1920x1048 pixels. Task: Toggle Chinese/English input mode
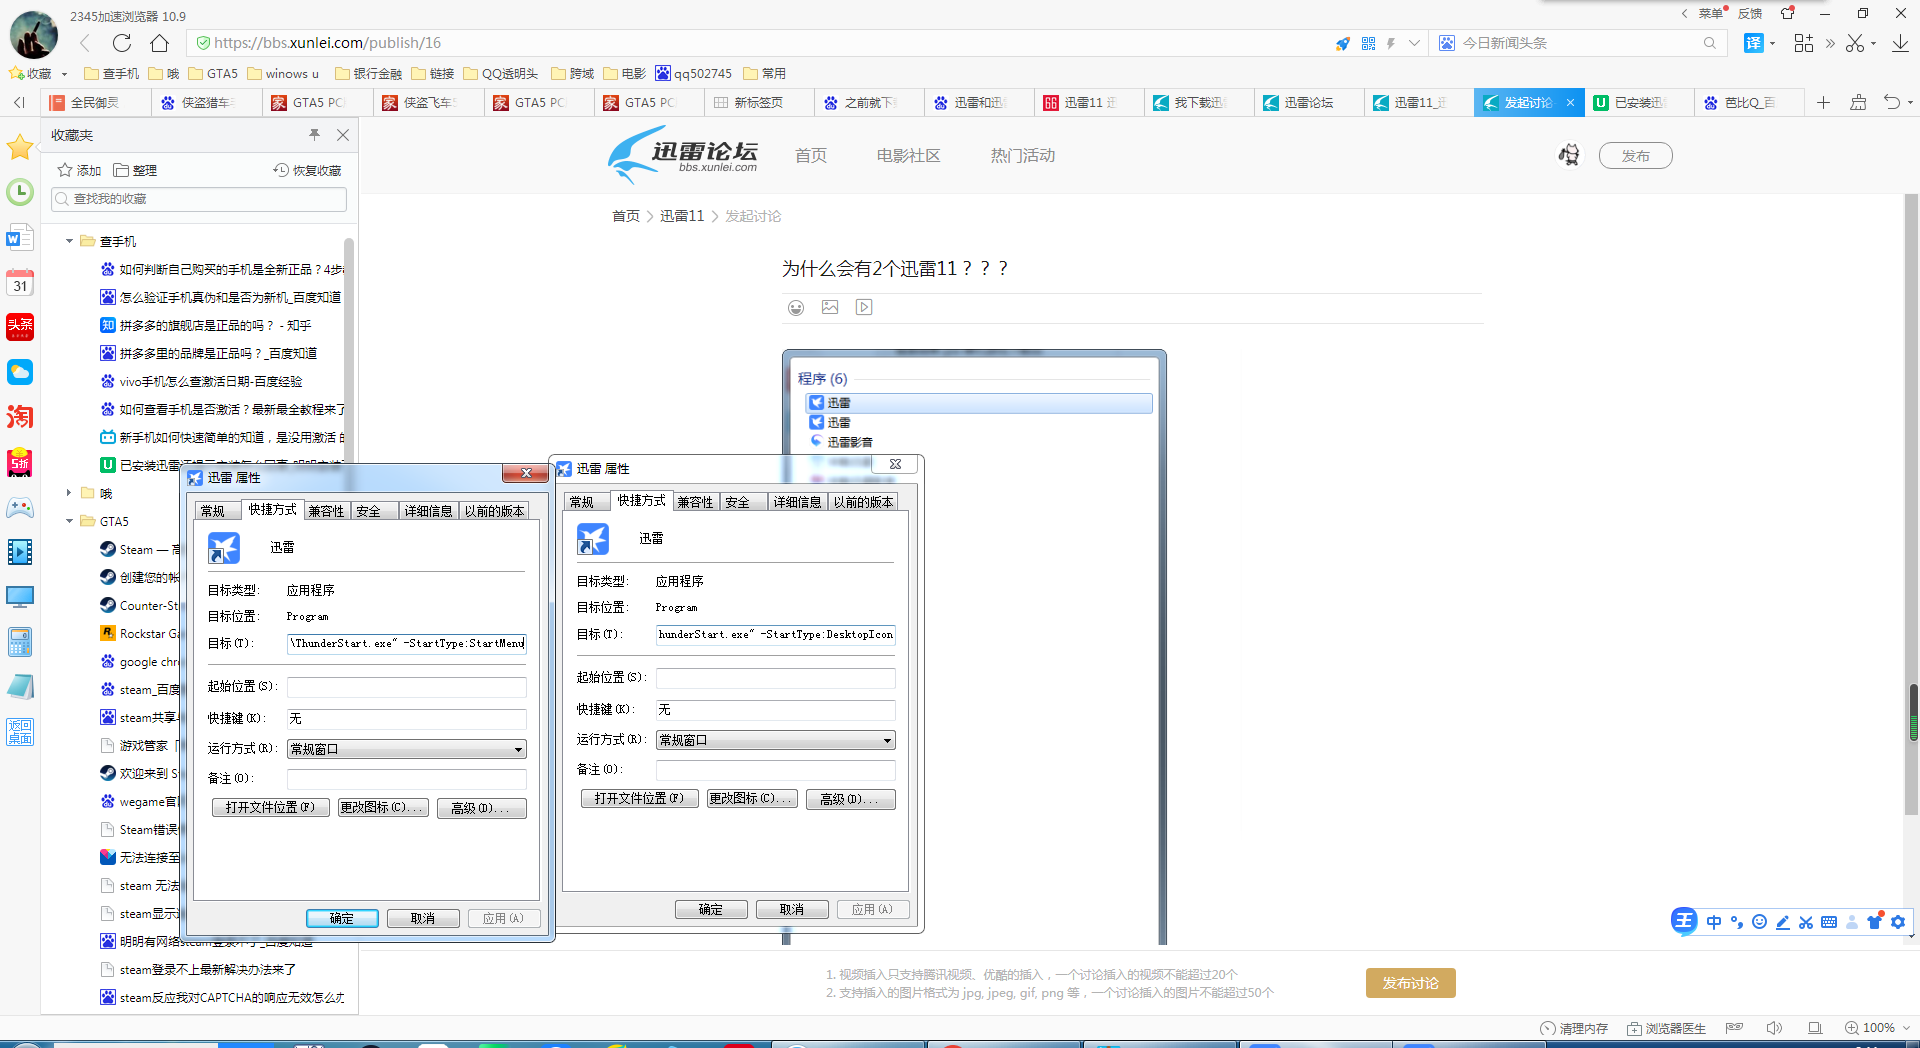pyautogui.click(x=1714, y=922)
